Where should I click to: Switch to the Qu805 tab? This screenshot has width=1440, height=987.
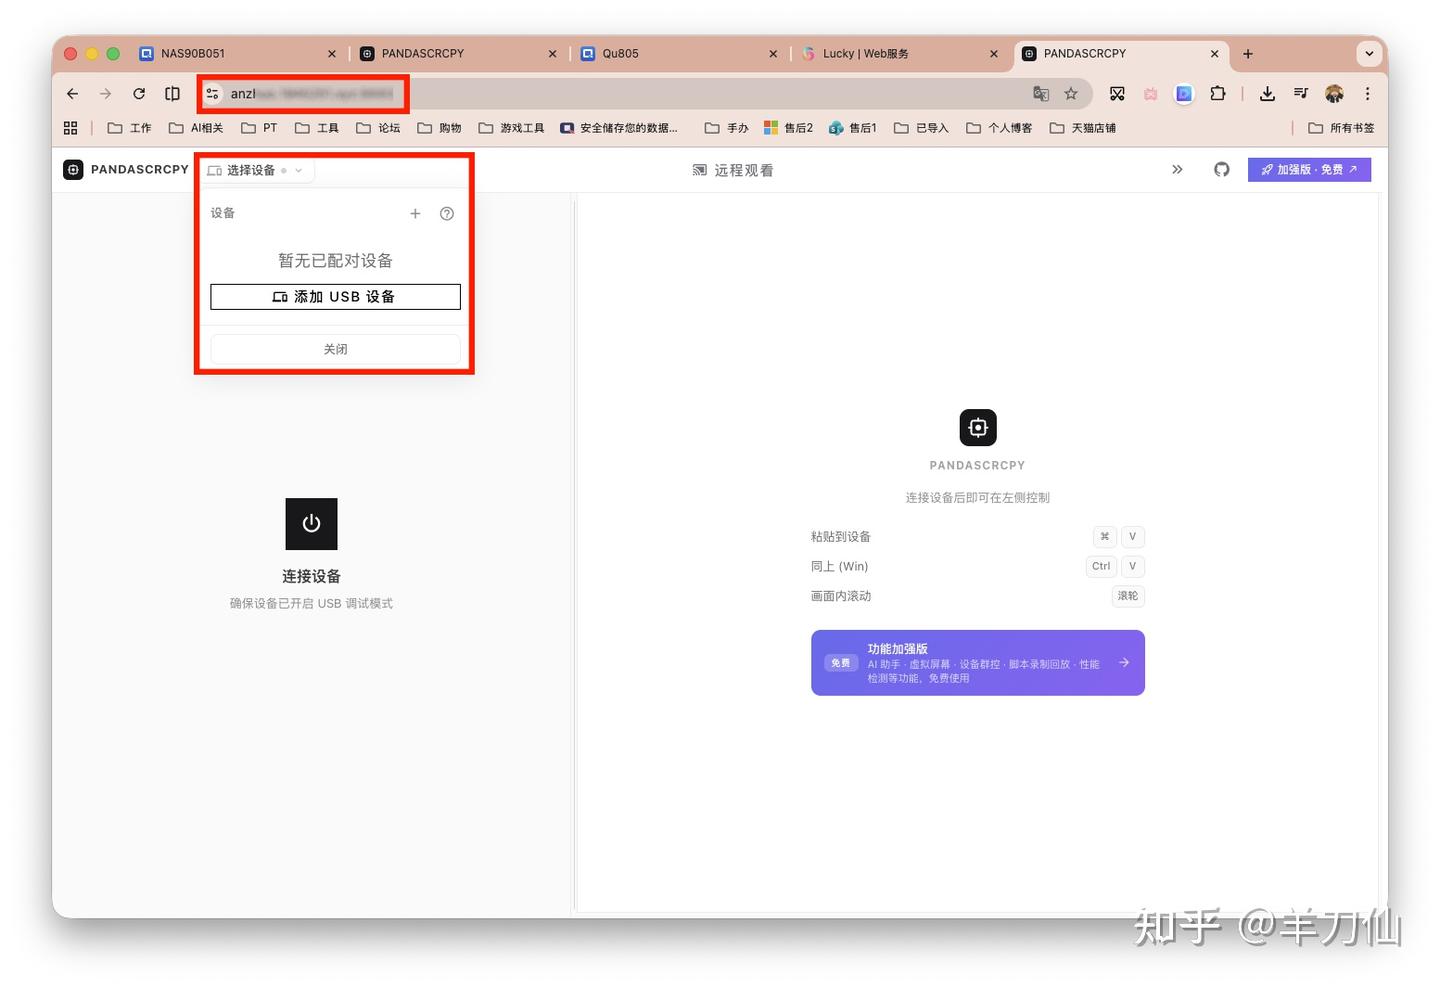click(x=679, y=54)
